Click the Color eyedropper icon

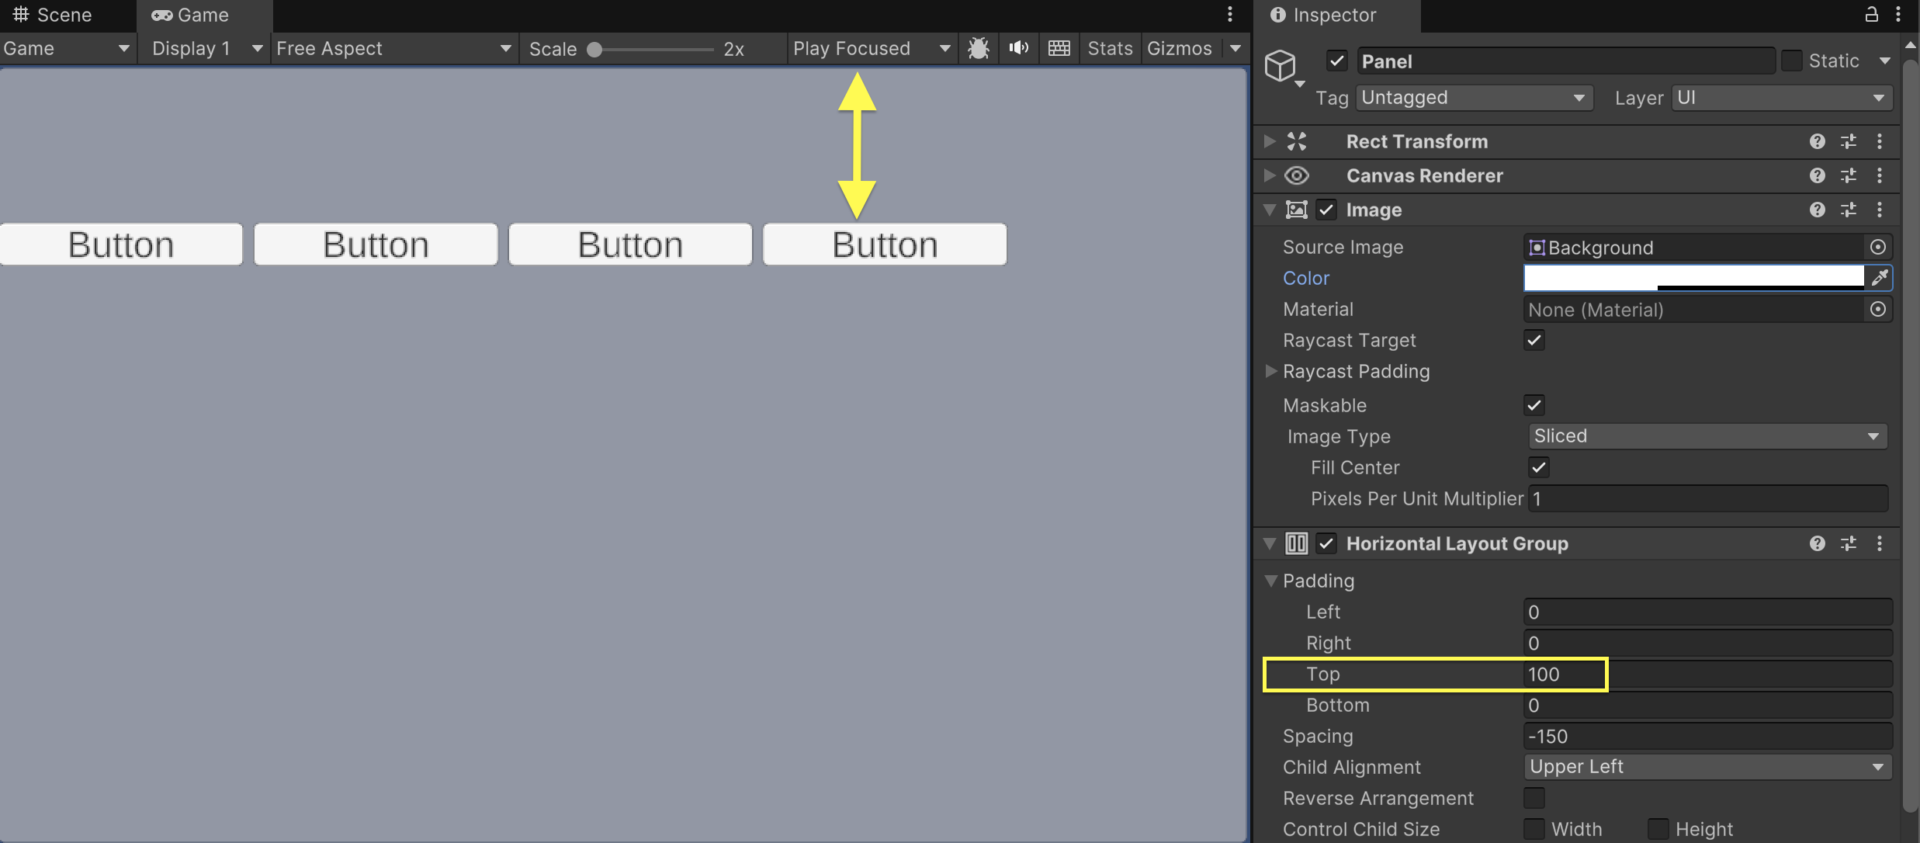(x=1880, y=278)
